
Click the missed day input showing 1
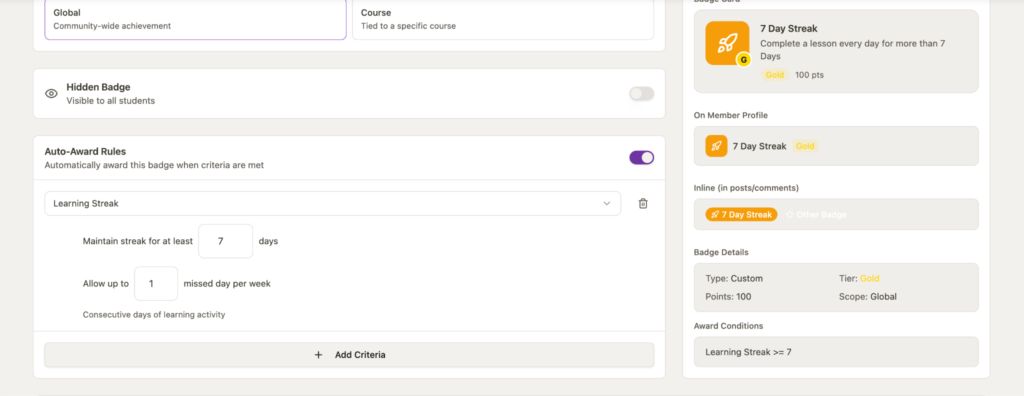156,284
